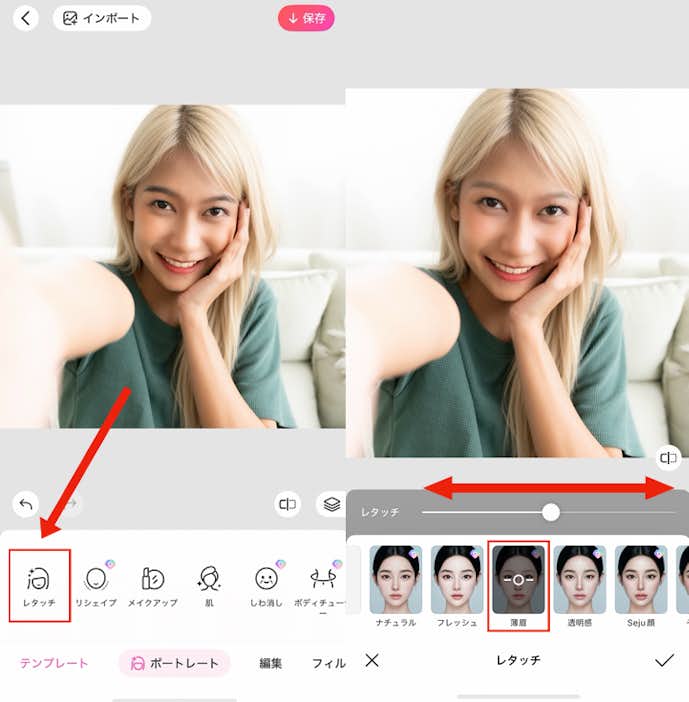The width and height of the screenshot is (689, 702).
Task: Tap the greyed-out redo arrow
Action: click(72, 505)
